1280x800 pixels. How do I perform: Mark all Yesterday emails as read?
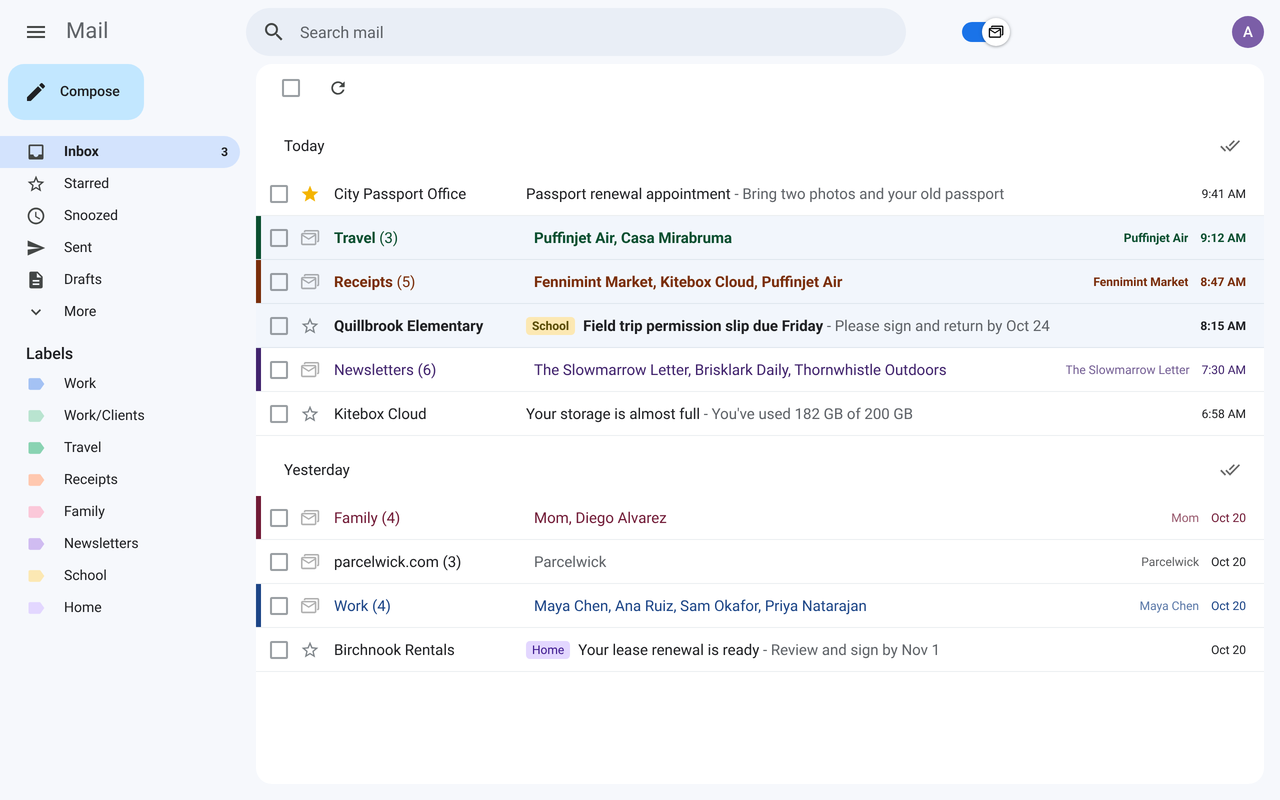click(1230, 470)
